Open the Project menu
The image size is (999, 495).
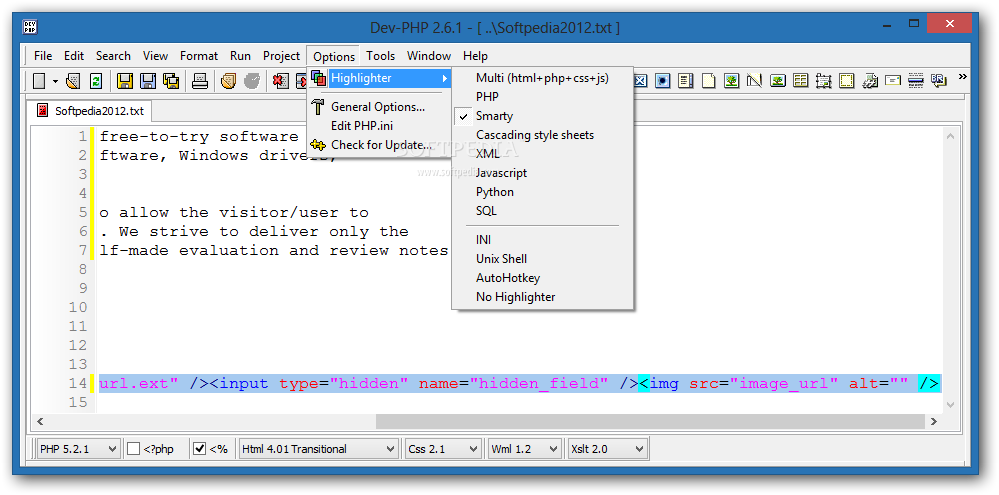pos(281,56)
